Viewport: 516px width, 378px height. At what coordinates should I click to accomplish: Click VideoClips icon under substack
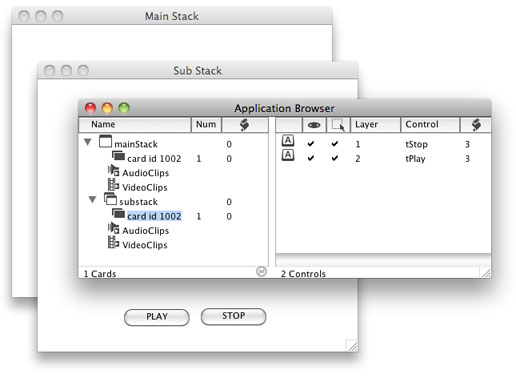point(113,243)
